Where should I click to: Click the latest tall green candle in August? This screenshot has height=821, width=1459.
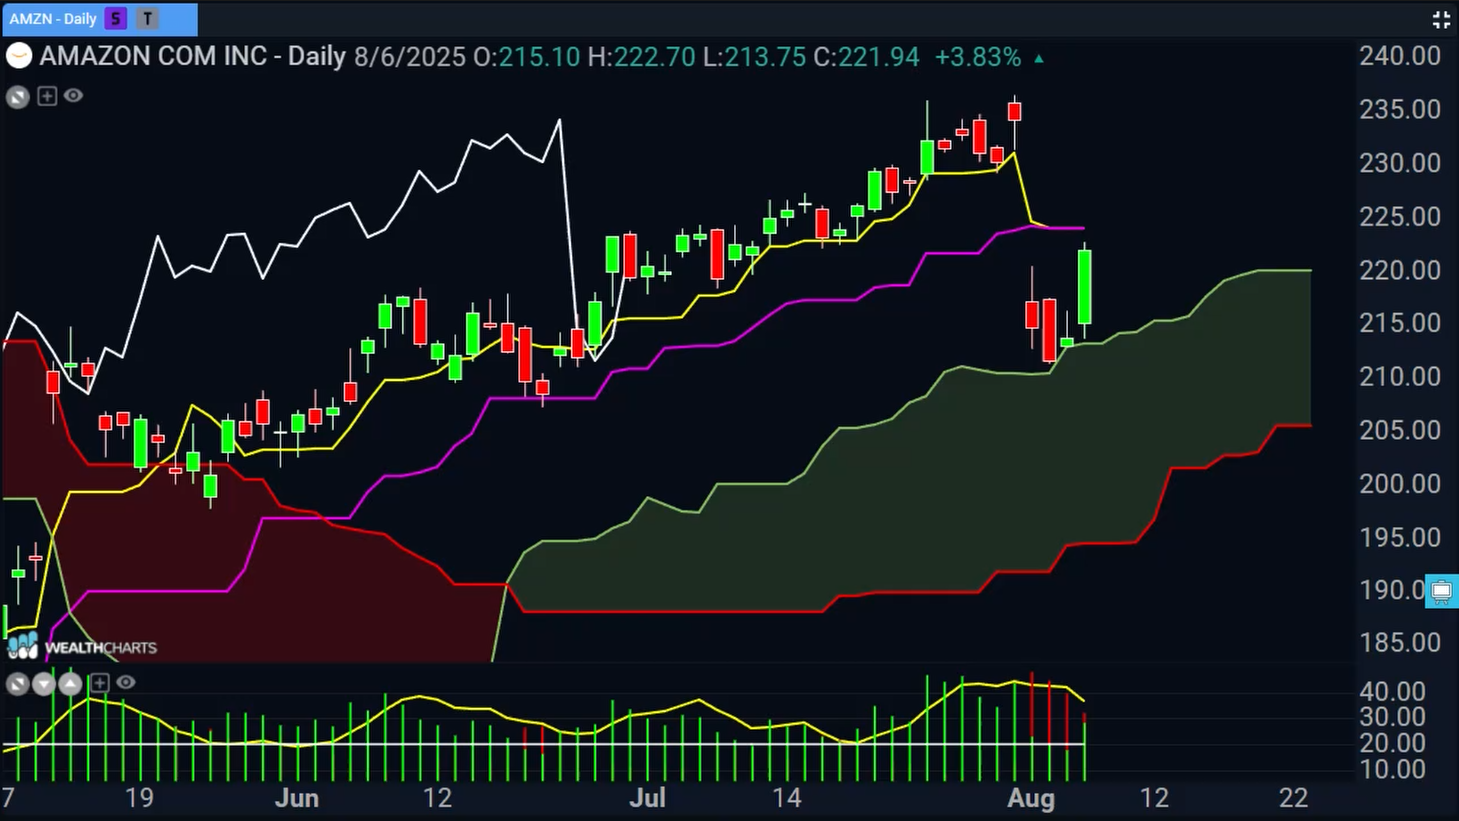point(1084,287)
